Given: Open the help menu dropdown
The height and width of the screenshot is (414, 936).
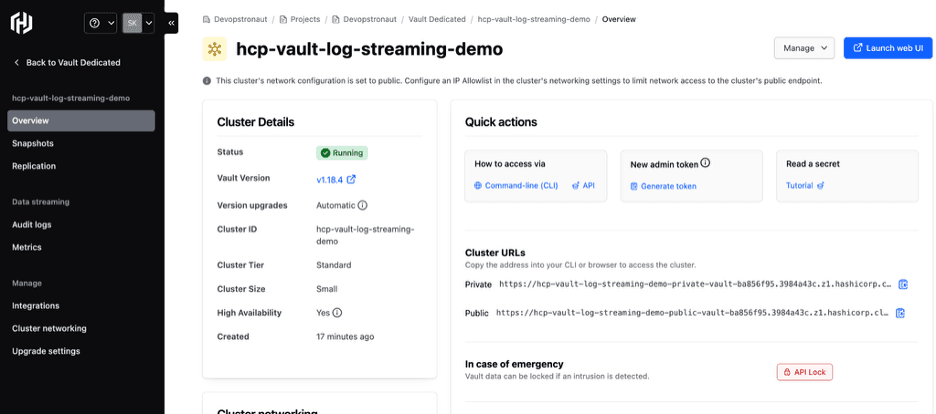Looking at the screenshot, I should tap(101, 22).
